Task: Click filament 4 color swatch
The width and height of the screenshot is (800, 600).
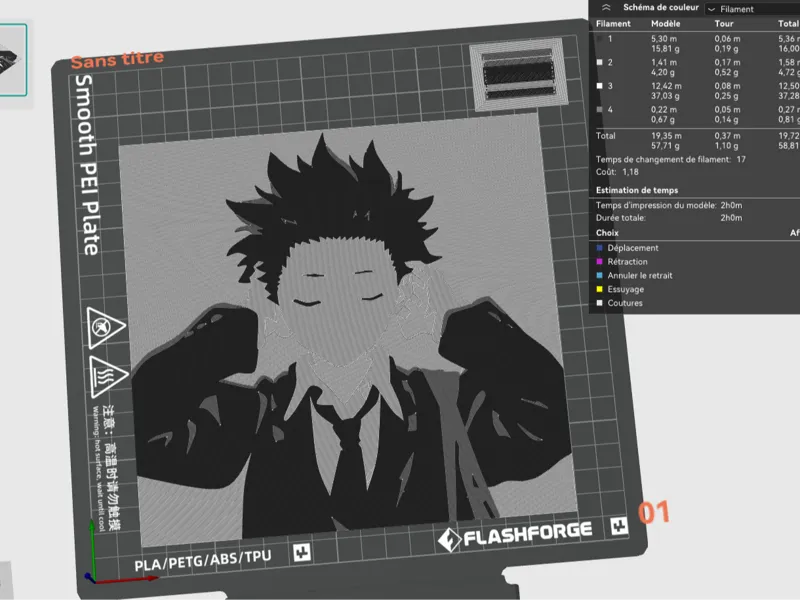Action: [599, 109]
